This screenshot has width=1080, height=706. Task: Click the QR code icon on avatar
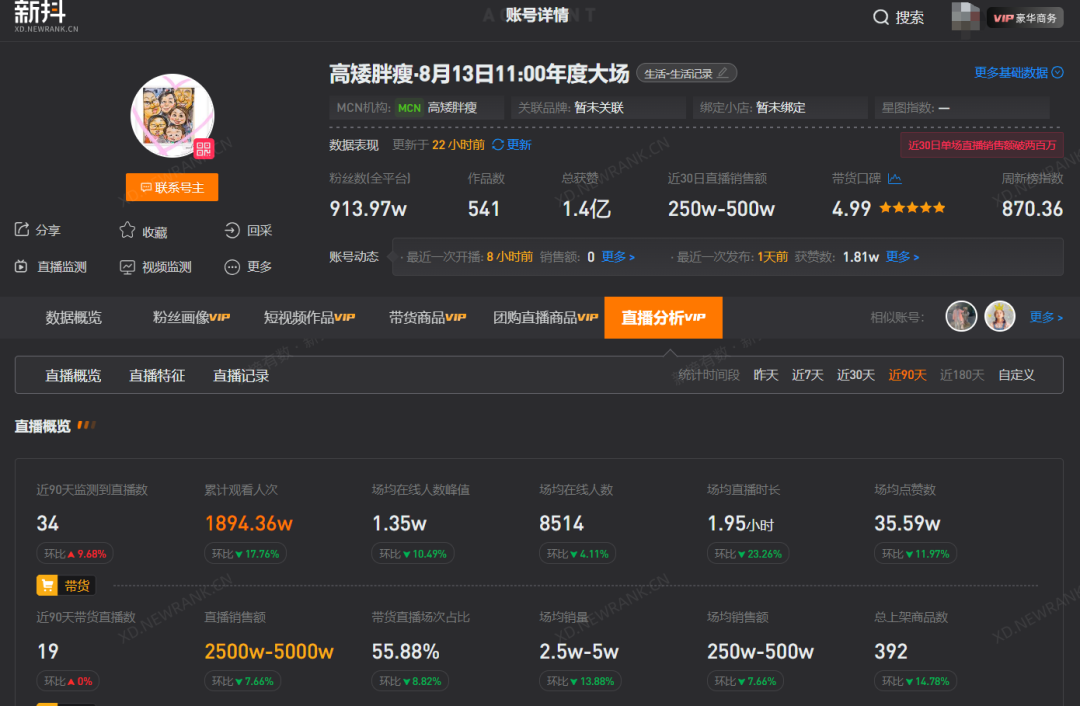coord(204,149)
